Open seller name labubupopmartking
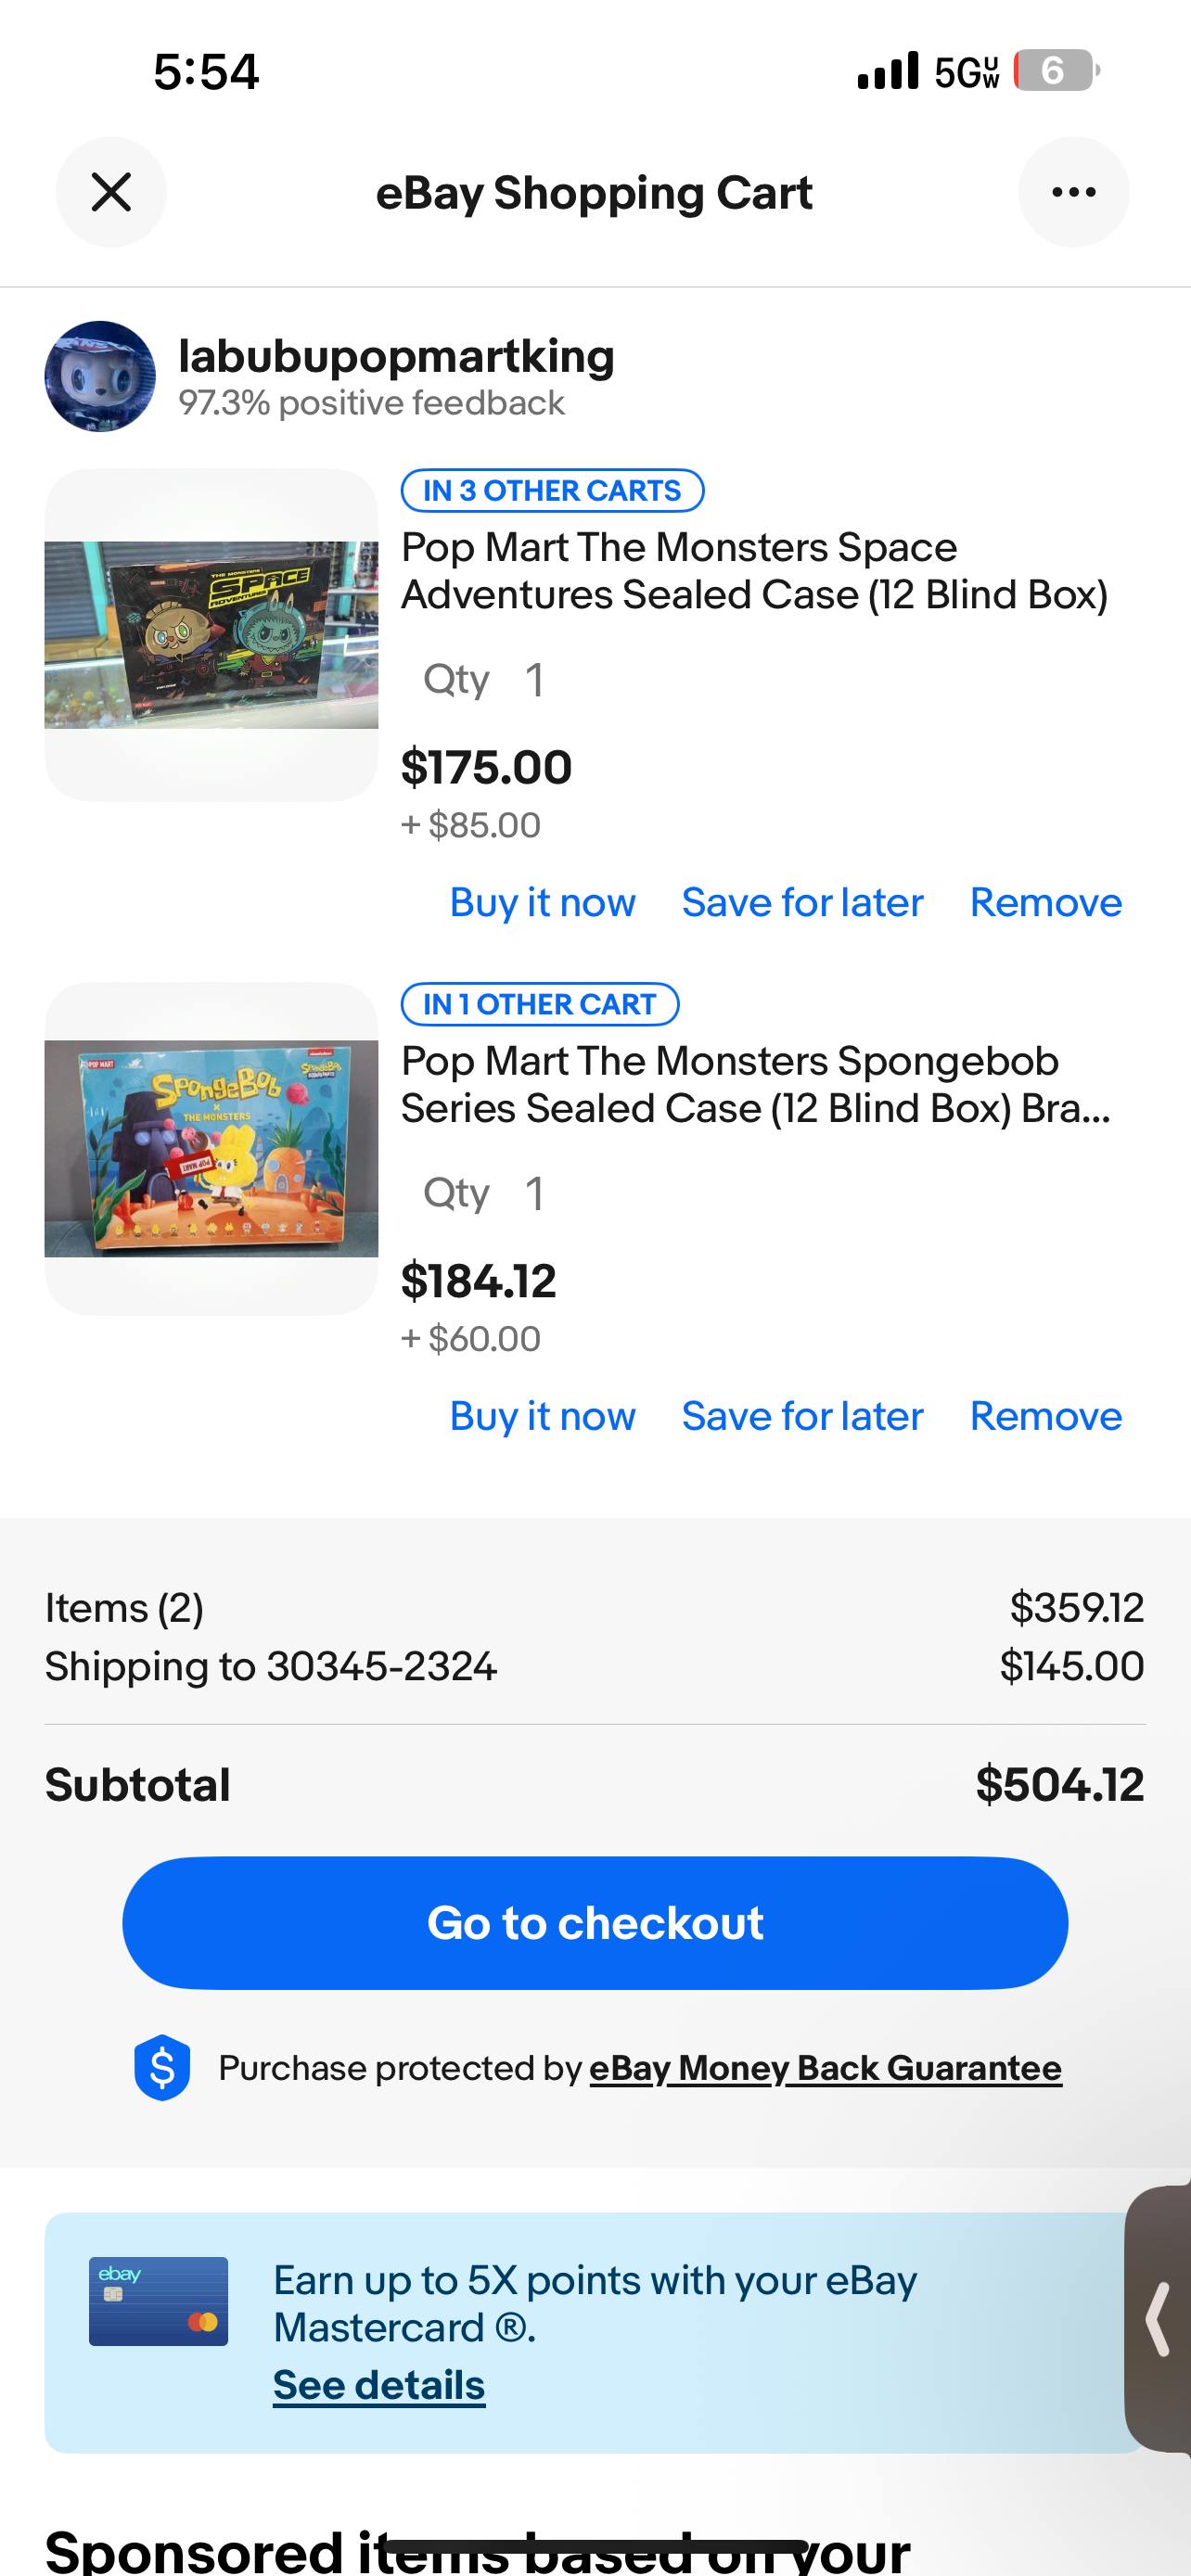1191x2576 pixels. [x=396, y=357]
